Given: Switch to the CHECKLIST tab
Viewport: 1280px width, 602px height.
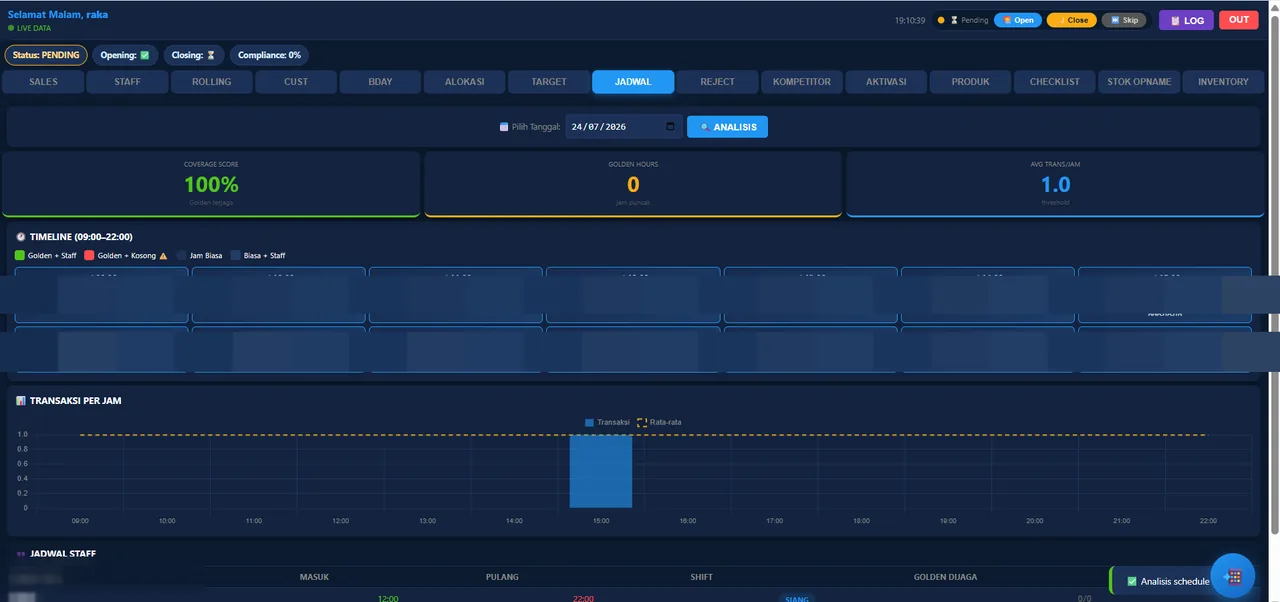Looking at the screenshot, I should click(x=1055, y=82).
